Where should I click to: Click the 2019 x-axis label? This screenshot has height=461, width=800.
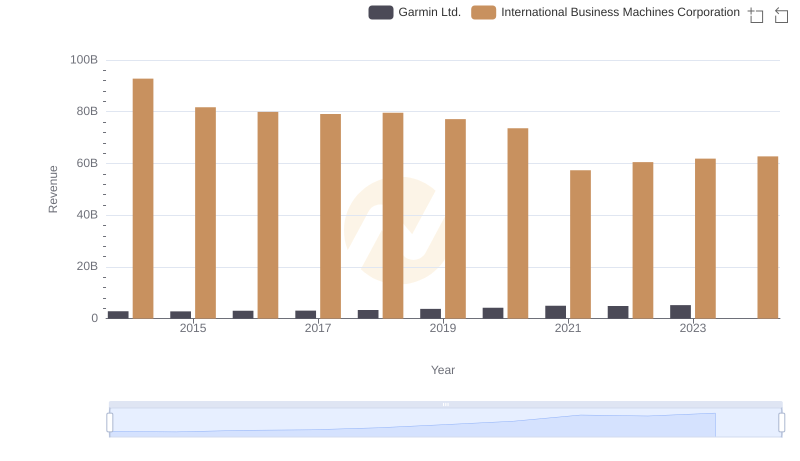[443, 328]
